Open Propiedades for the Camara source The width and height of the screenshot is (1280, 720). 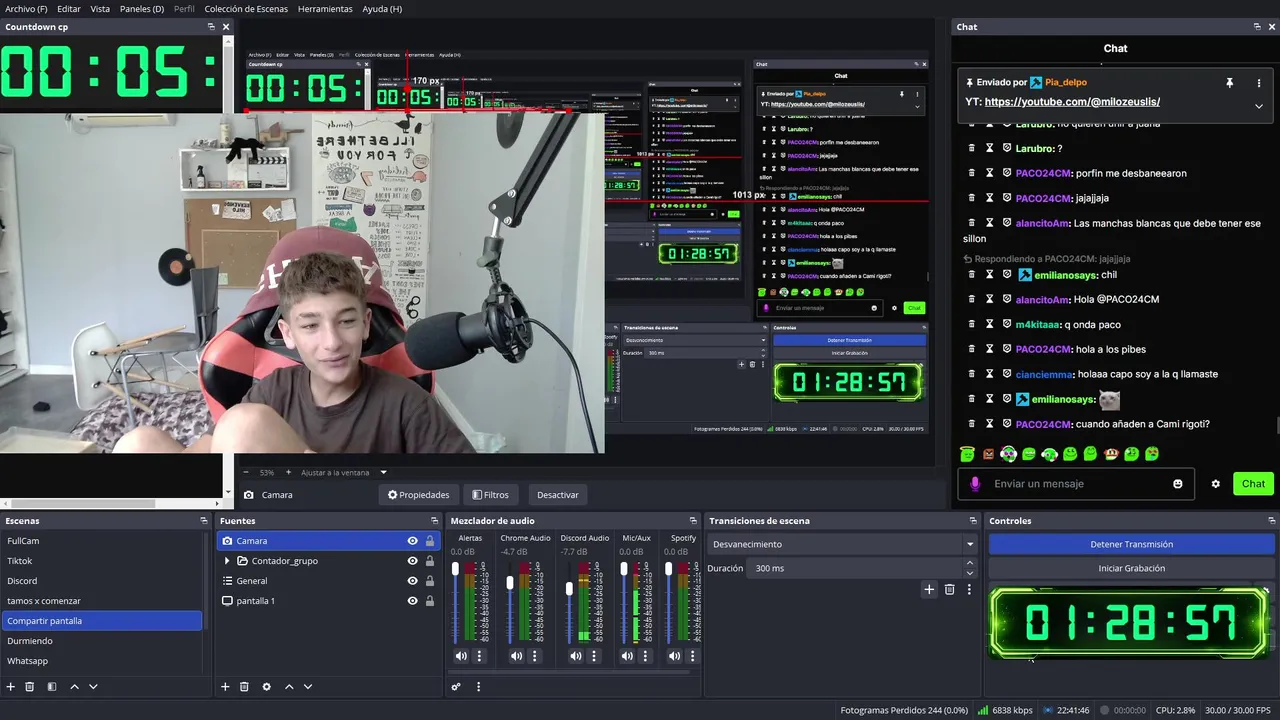419,495
